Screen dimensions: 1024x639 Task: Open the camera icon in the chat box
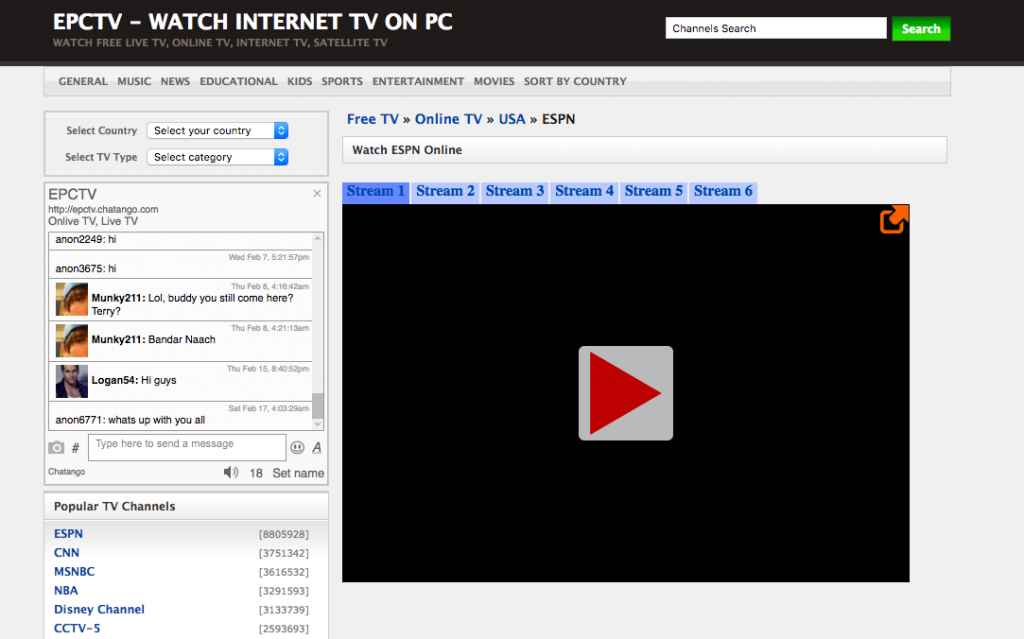(57, 447)
